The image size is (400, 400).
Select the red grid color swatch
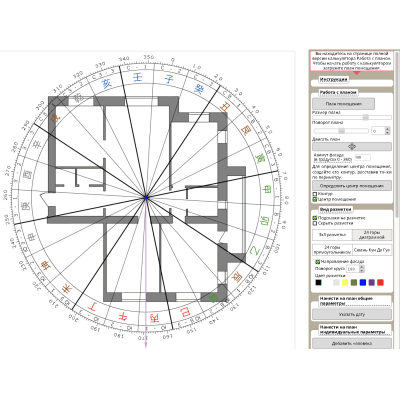click(x=380, y=283)
